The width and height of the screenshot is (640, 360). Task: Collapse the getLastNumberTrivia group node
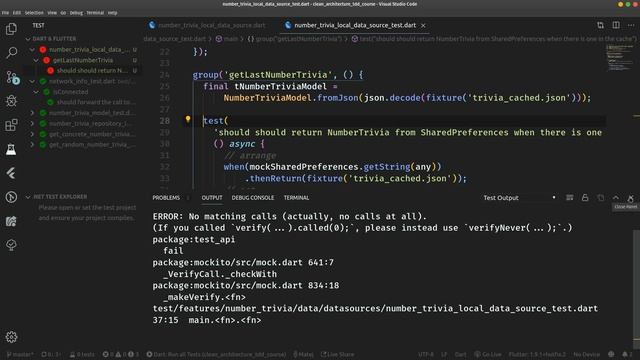click(x=36, y=60)
